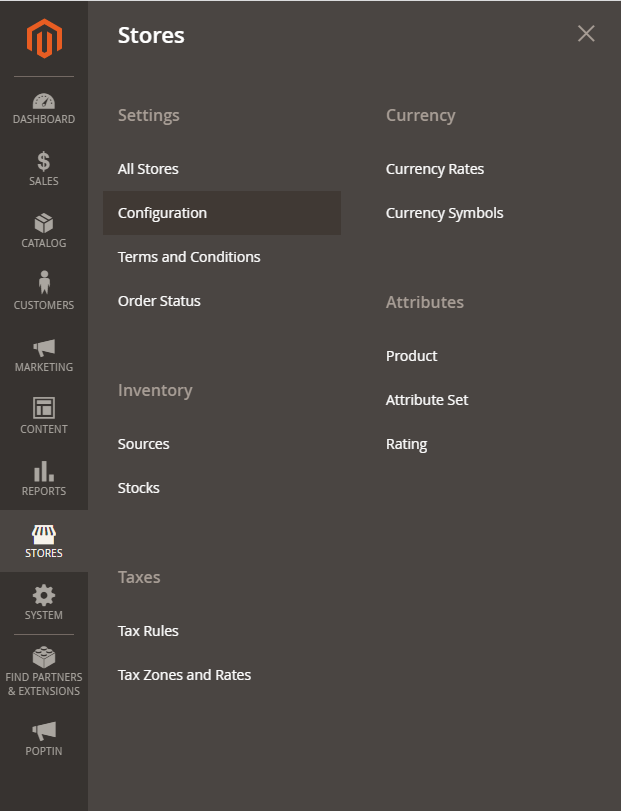The image size is (621, 811).
Task: Open the Poptin megaphone icon
Action: coord(44,731)
